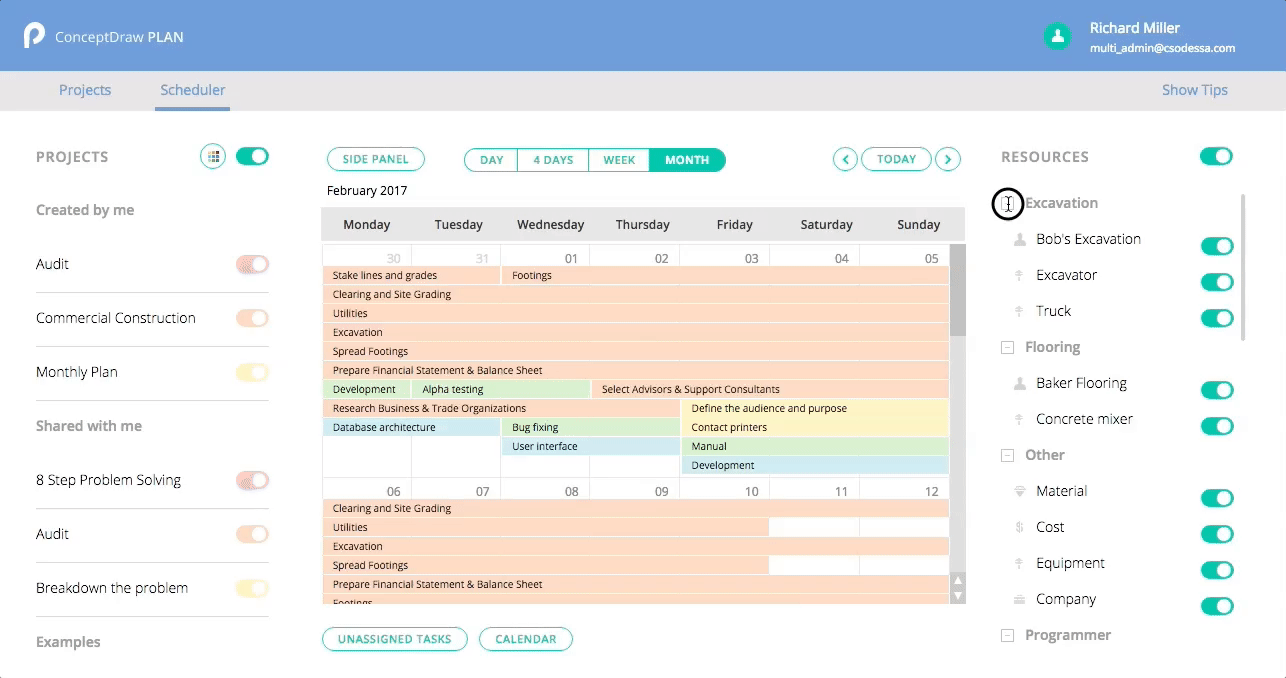The image size is (1286, 678).
Task: Open the 'Alpha testing' task bar
Action: click(x=501, y=389)
